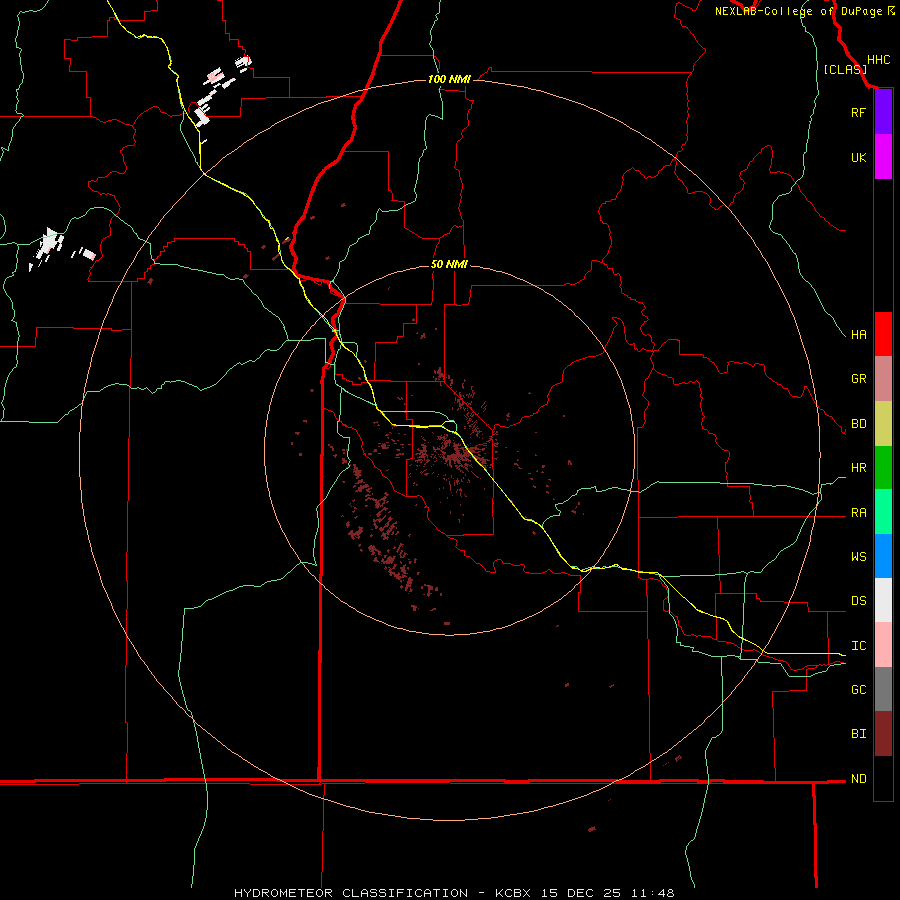Click the IC pink legend swatch
The image size is (900, 900).
click(883, 645)
